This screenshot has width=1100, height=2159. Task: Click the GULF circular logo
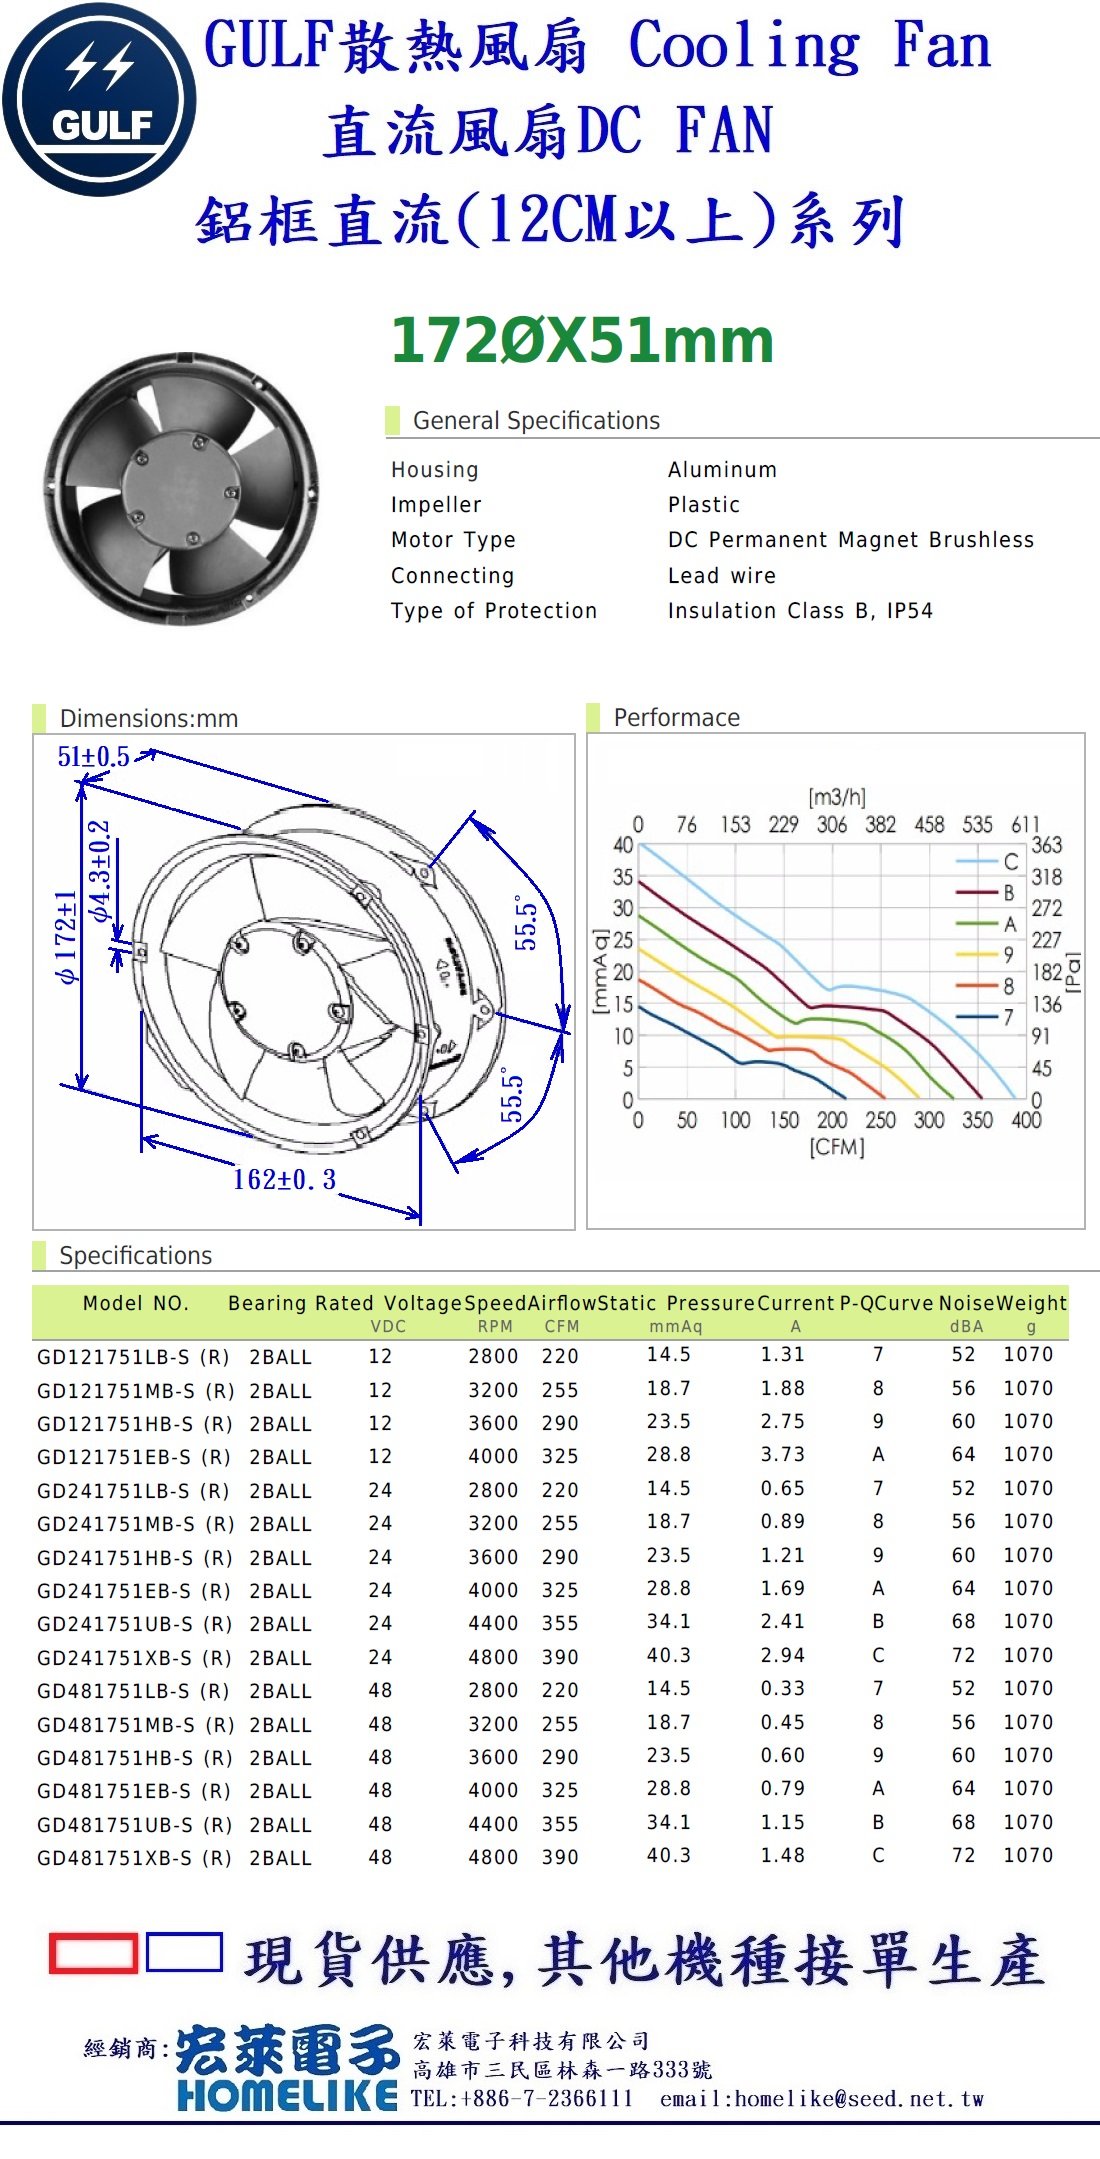99,99
